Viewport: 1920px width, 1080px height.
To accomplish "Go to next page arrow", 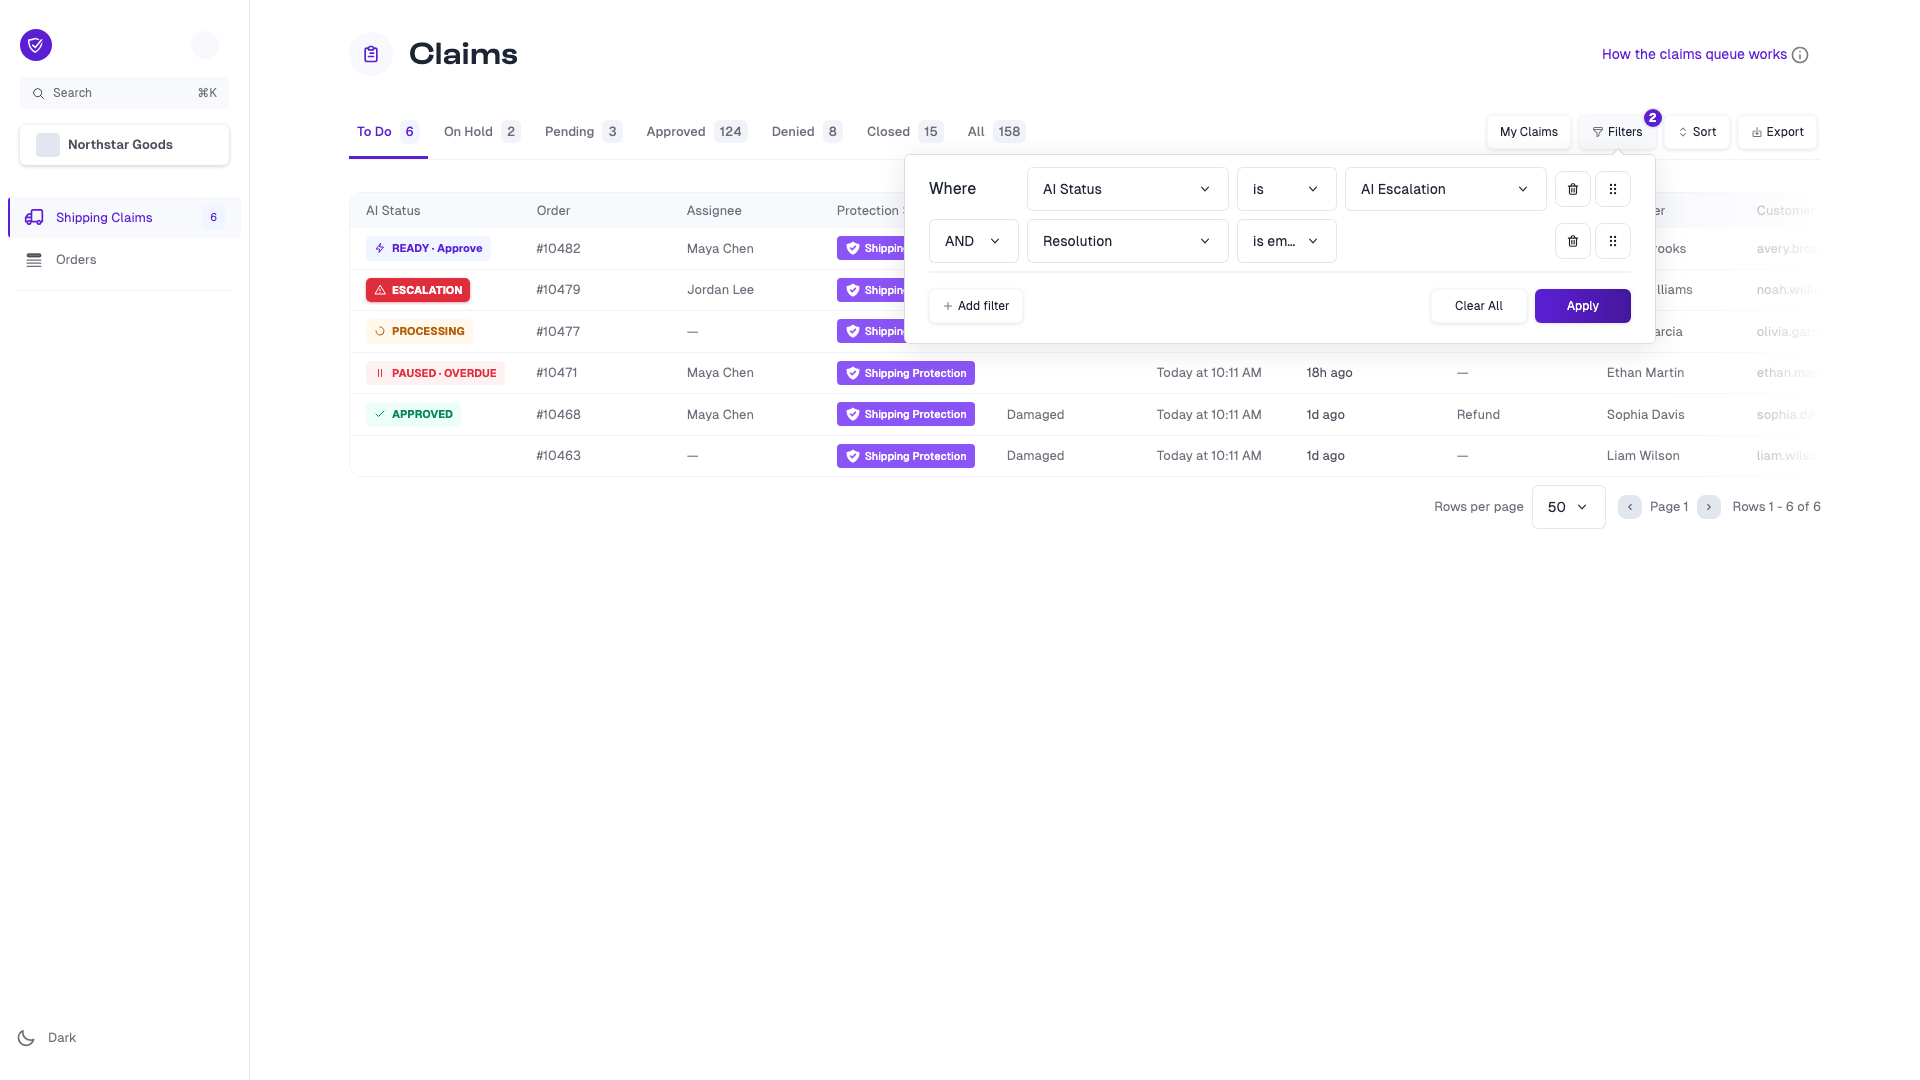I will coord(1709,507).
